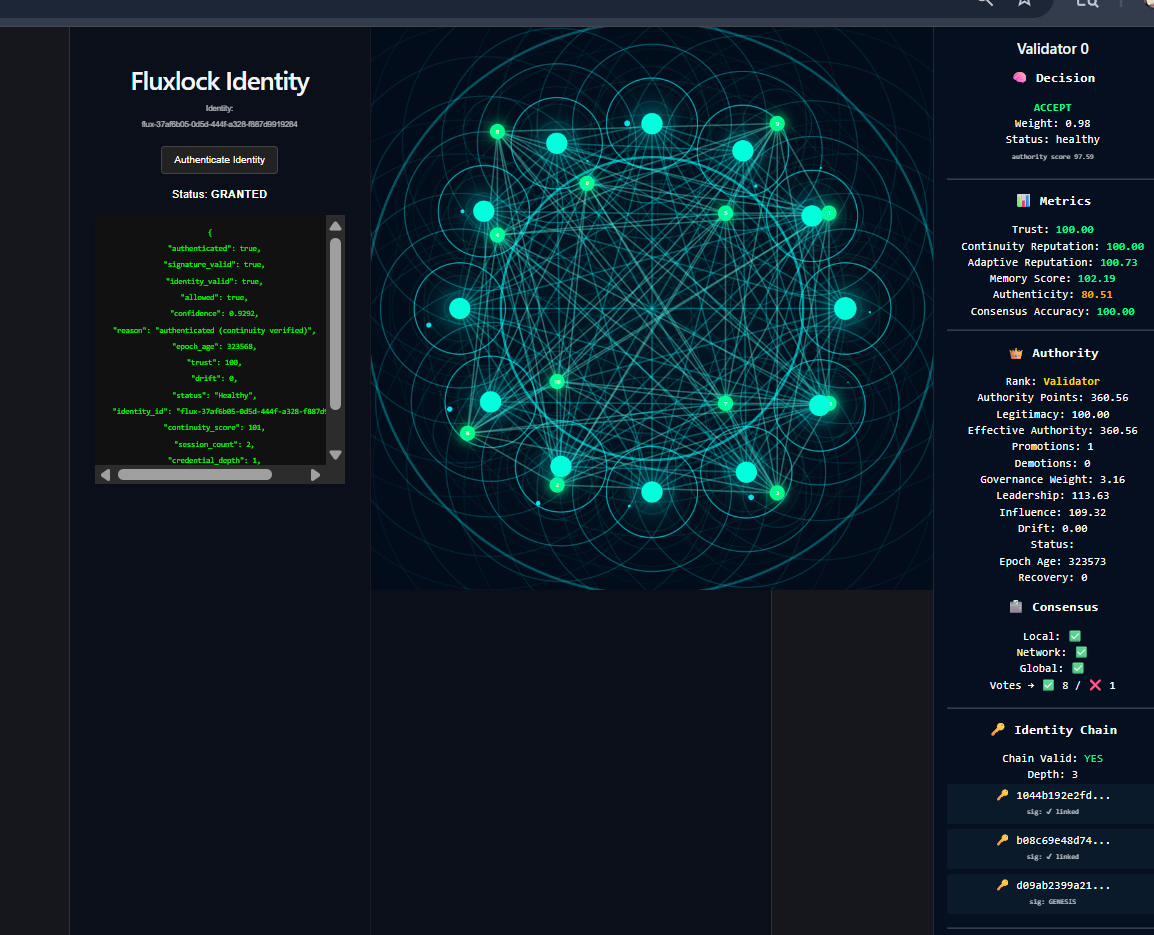The width and height of the screenshot is (1154, 935).
Task: Select the rightmost large cyan node in graph
Action: 845,308
